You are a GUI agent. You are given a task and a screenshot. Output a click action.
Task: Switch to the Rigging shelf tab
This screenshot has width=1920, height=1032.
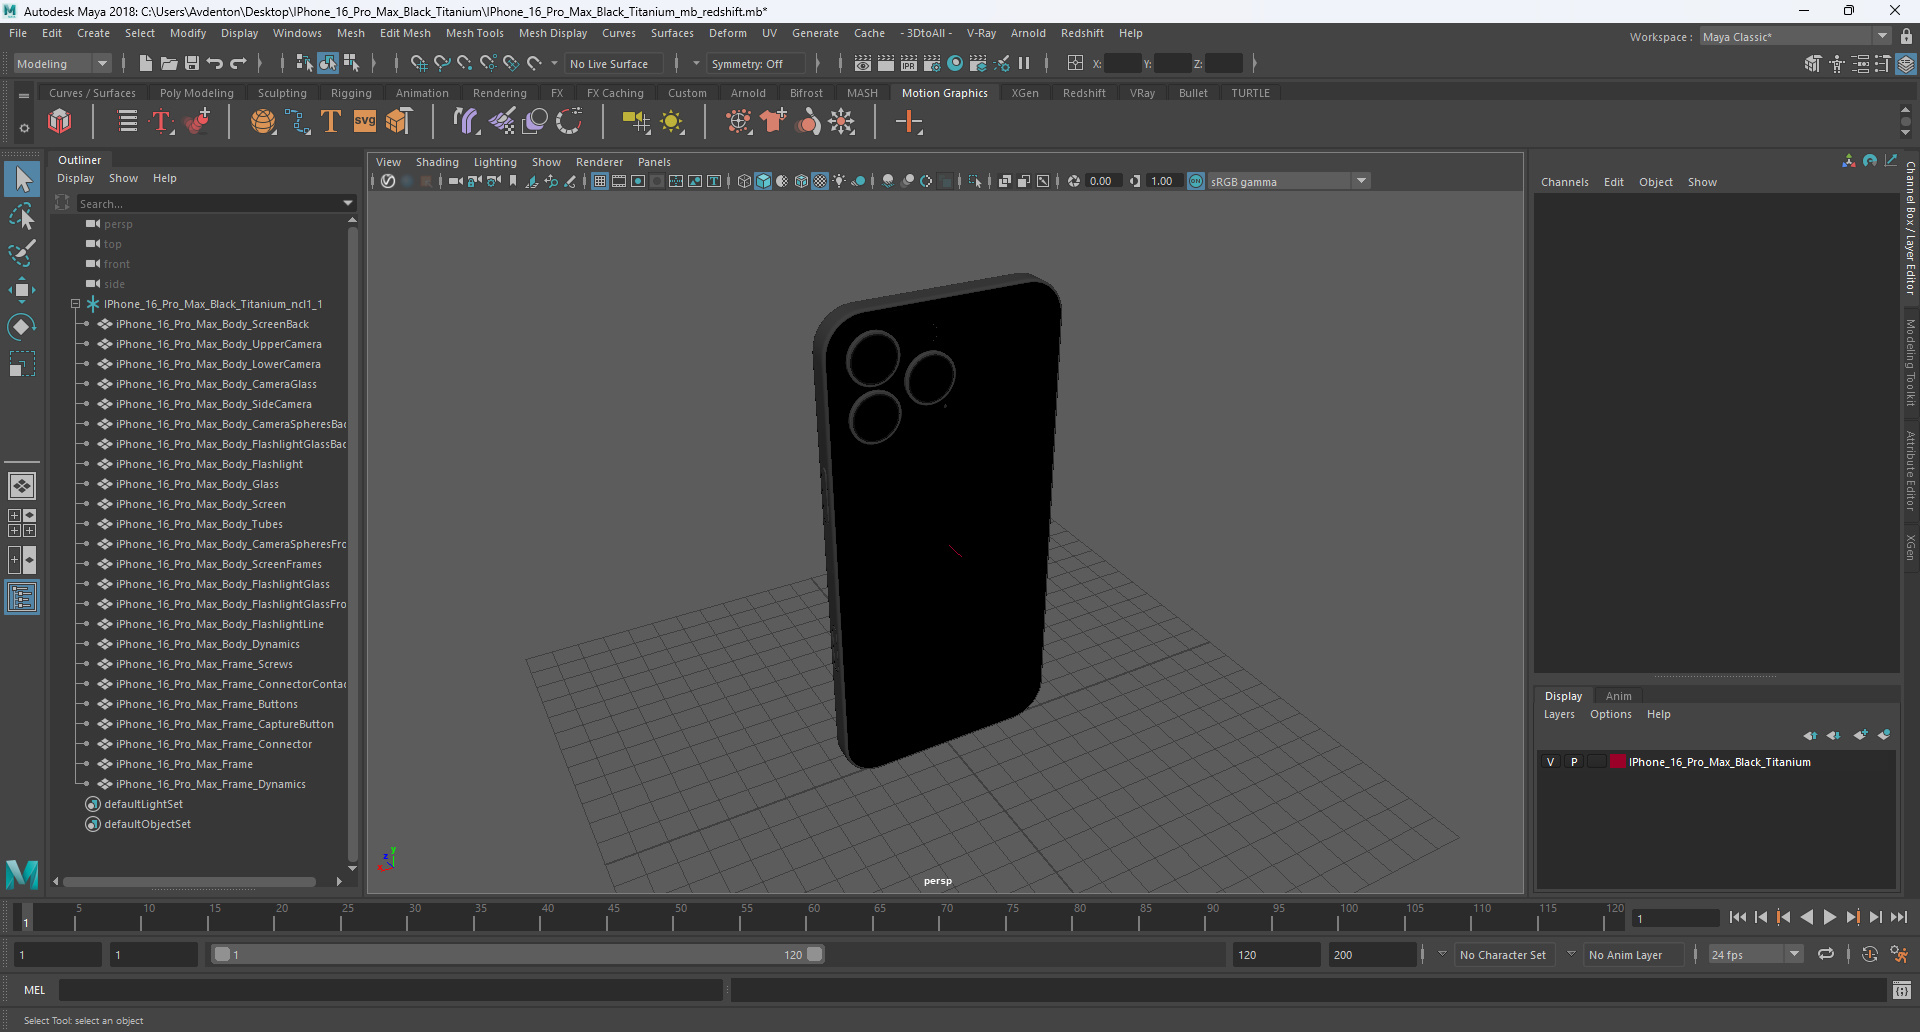coord(351,93)
